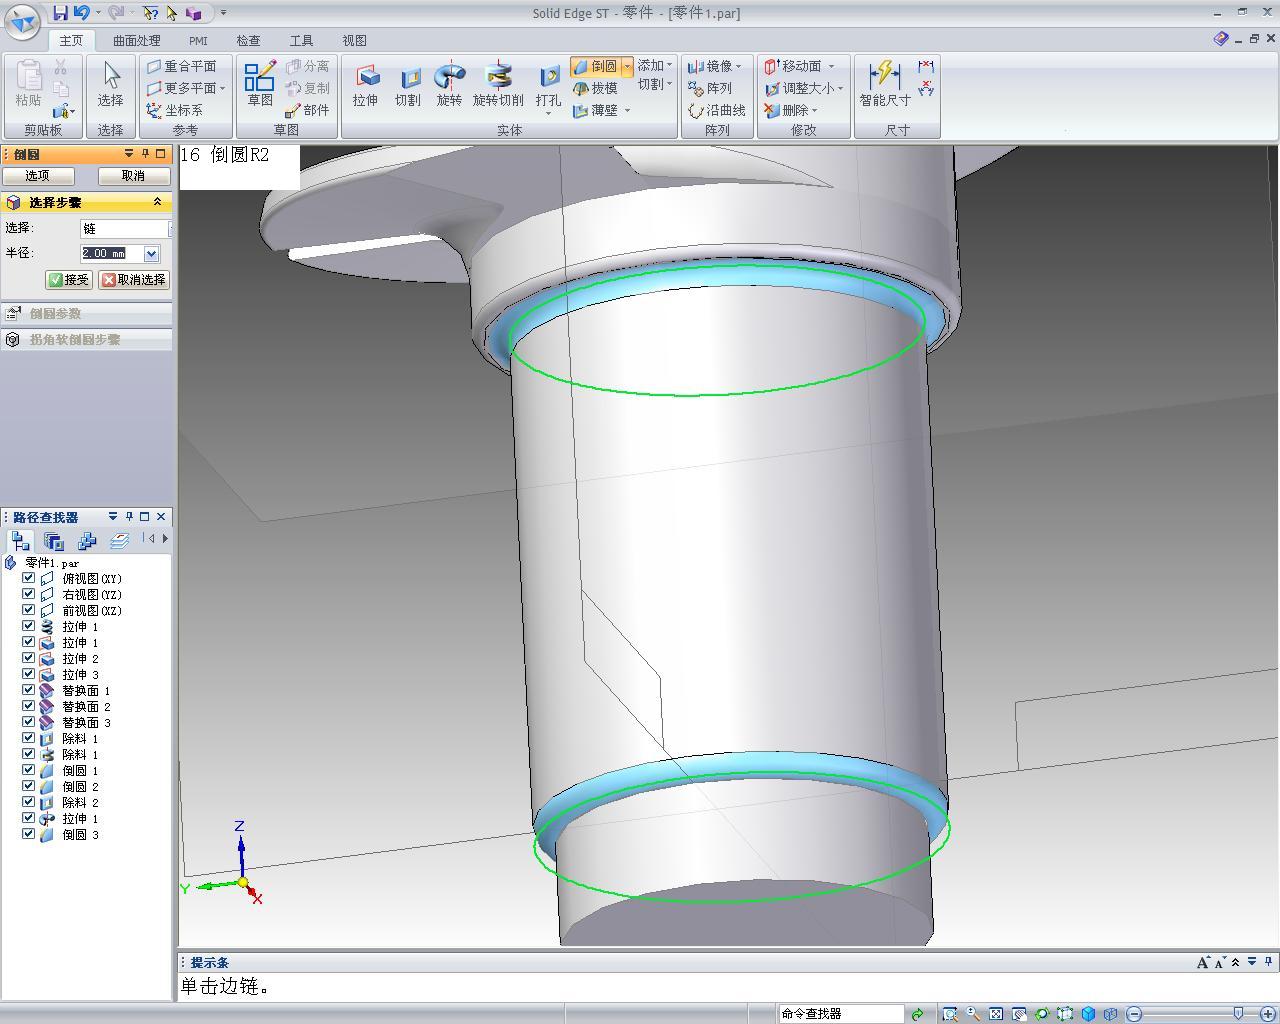The width and height of the screenshot is (1280, 1024).
Task: Activate the 倒圆 (Round) command
Action: pos(596,66)
